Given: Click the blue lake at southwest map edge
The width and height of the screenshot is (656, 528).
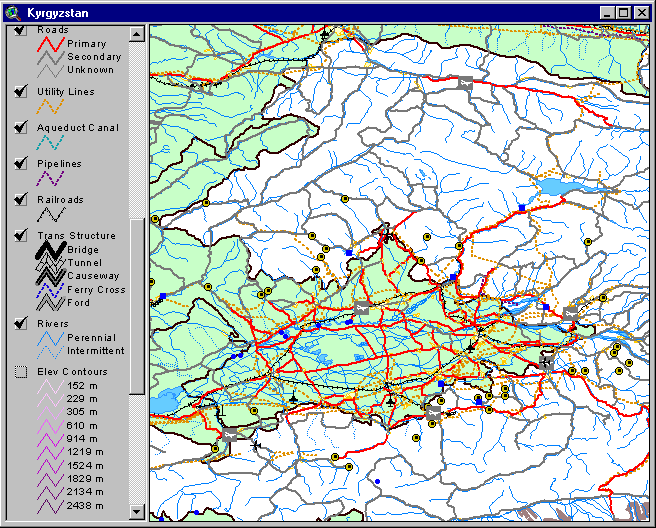Looking at the screenshot, I should click(166, 400).
